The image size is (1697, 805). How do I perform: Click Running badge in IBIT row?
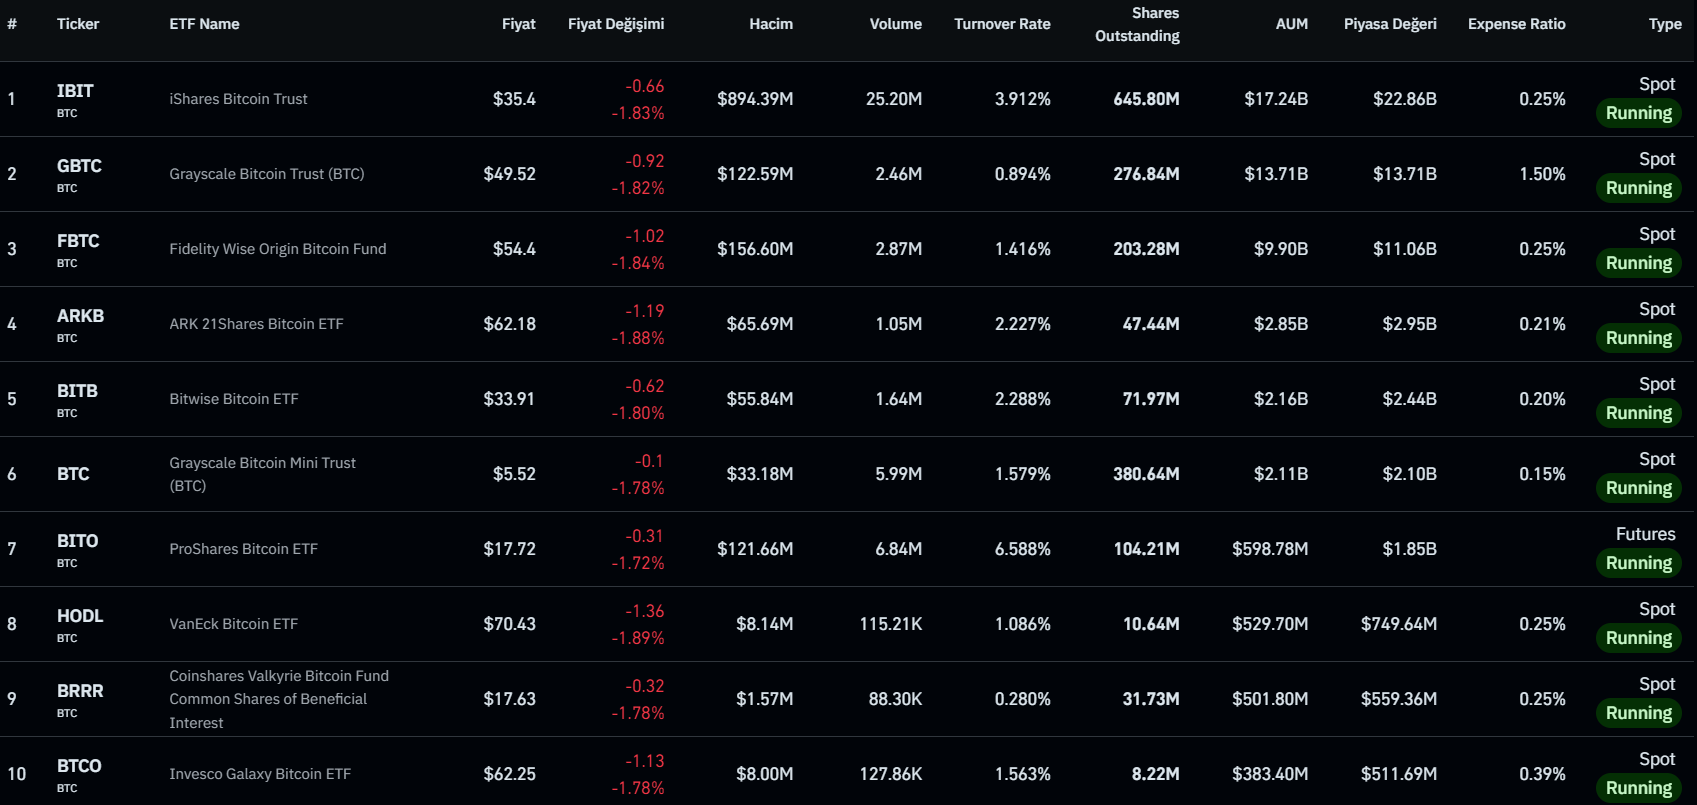[x=1638, y=113]
